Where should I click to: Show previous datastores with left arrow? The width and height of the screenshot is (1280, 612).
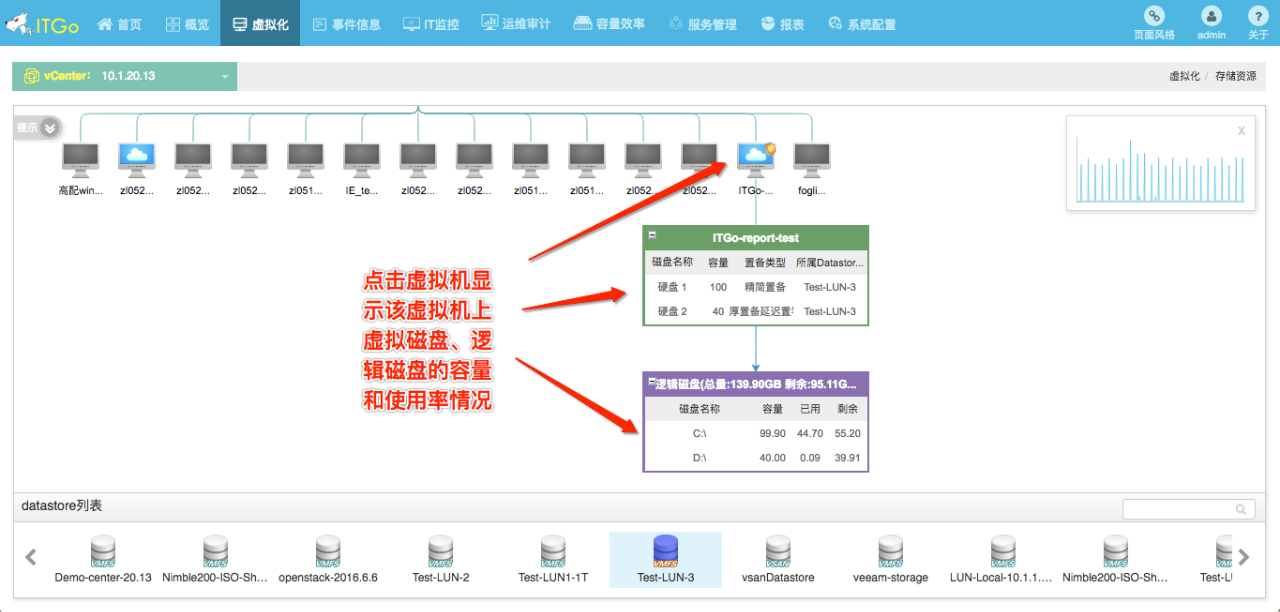coord(31,557)
